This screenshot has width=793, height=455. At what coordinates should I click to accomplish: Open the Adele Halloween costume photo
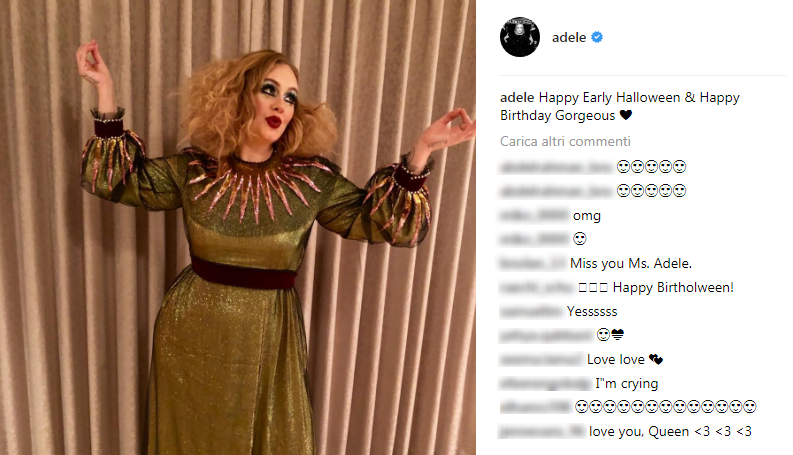(x=238, y=228)
